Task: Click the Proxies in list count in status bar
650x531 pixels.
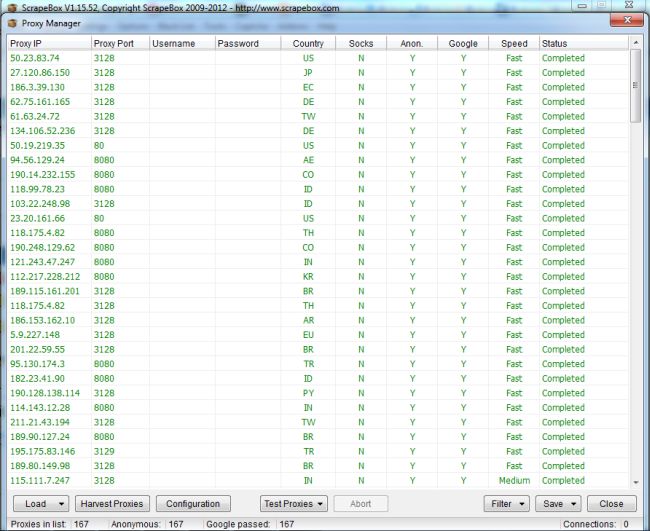Action: point(81,524)
